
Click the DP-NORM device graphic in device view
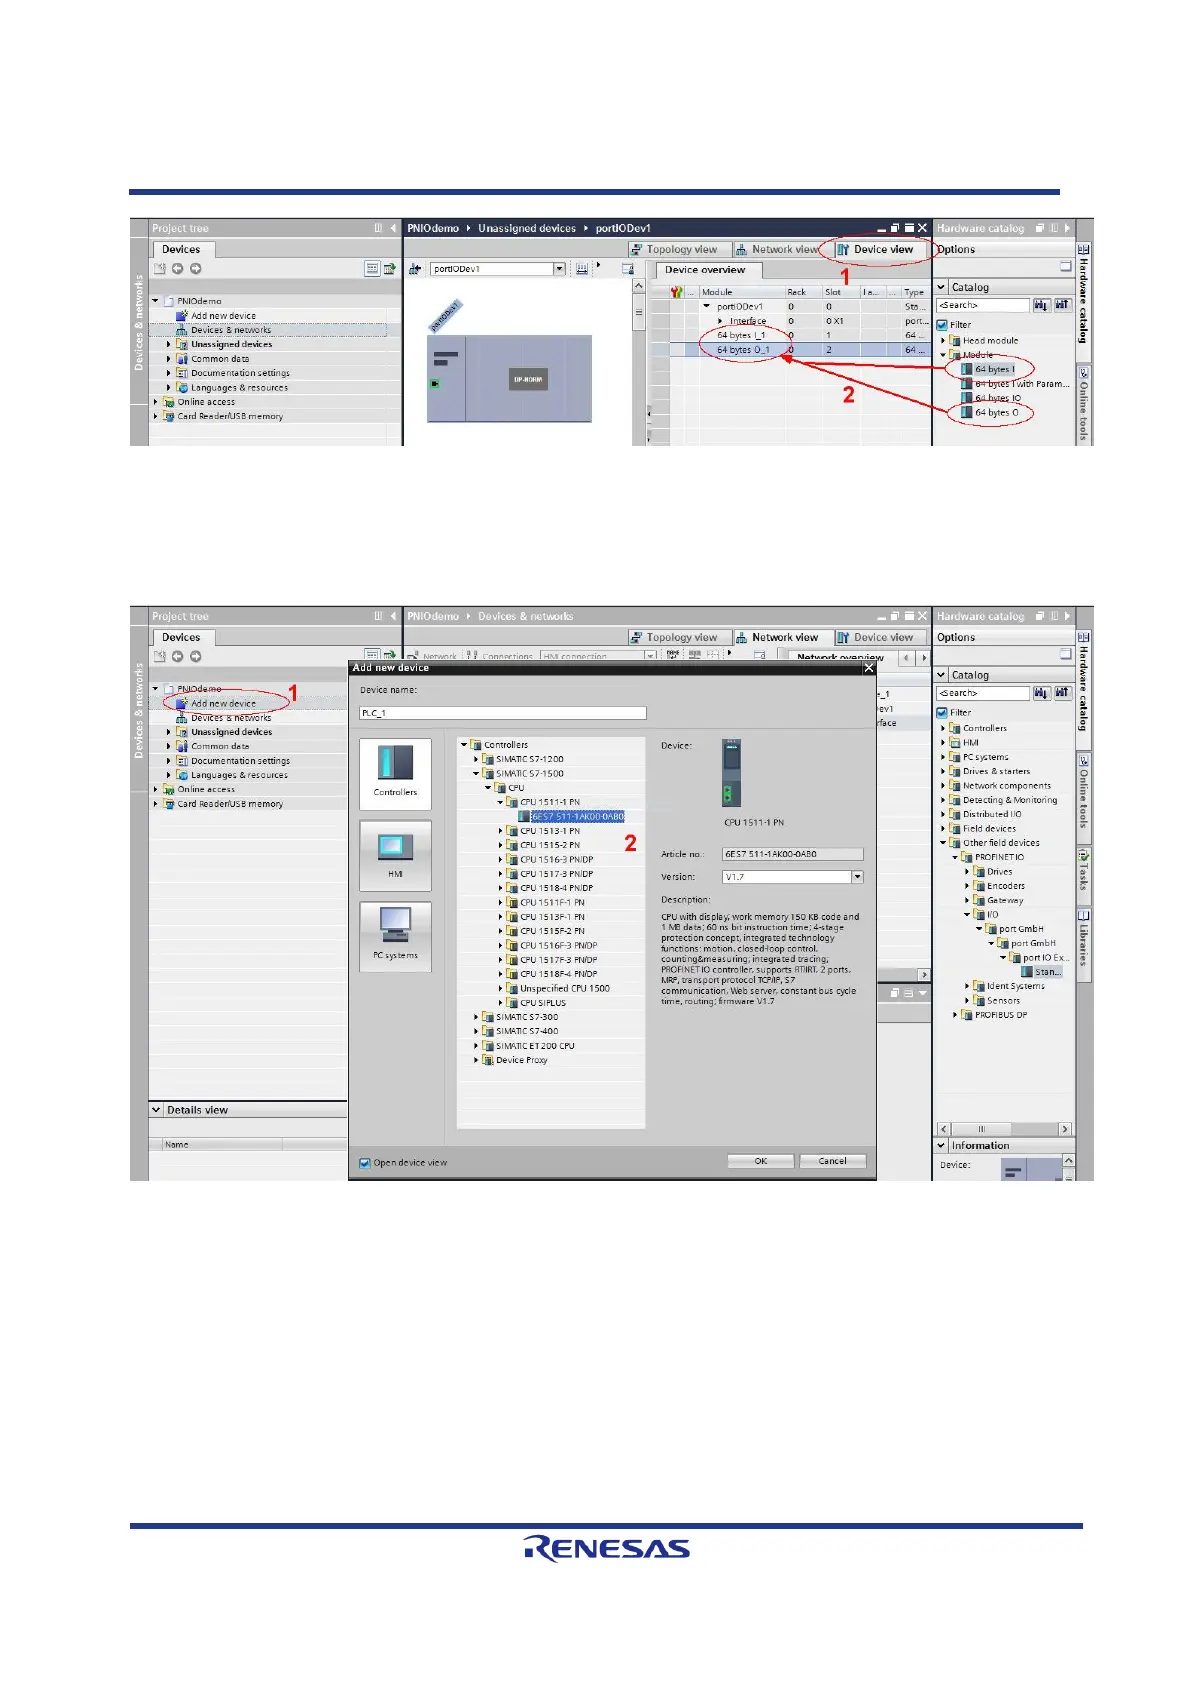pos(529,379)
